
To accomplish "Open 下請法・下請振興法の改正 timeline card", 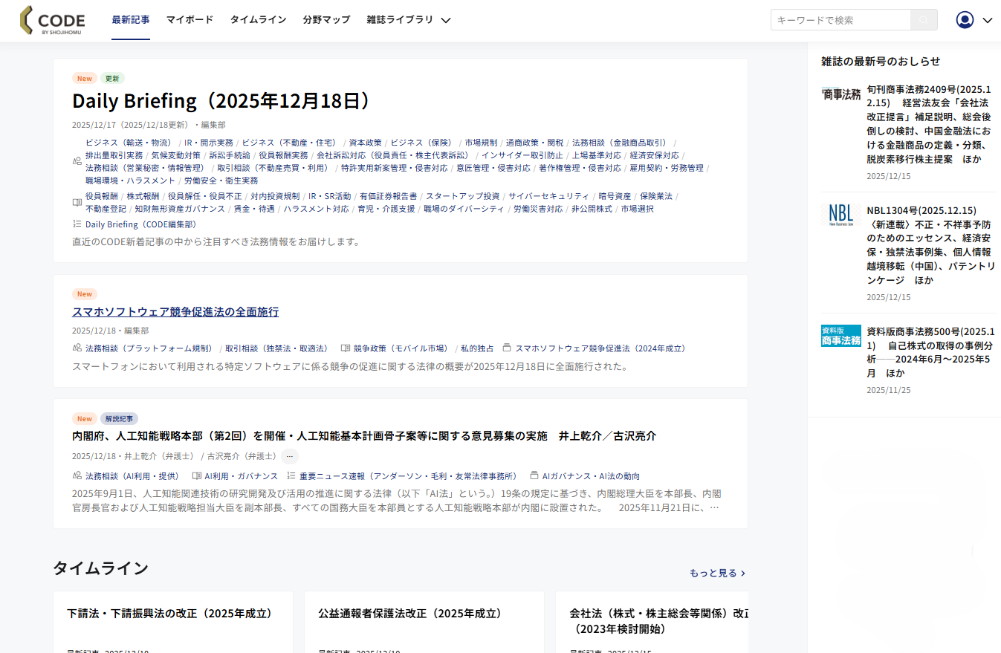I will click(170, 613).
